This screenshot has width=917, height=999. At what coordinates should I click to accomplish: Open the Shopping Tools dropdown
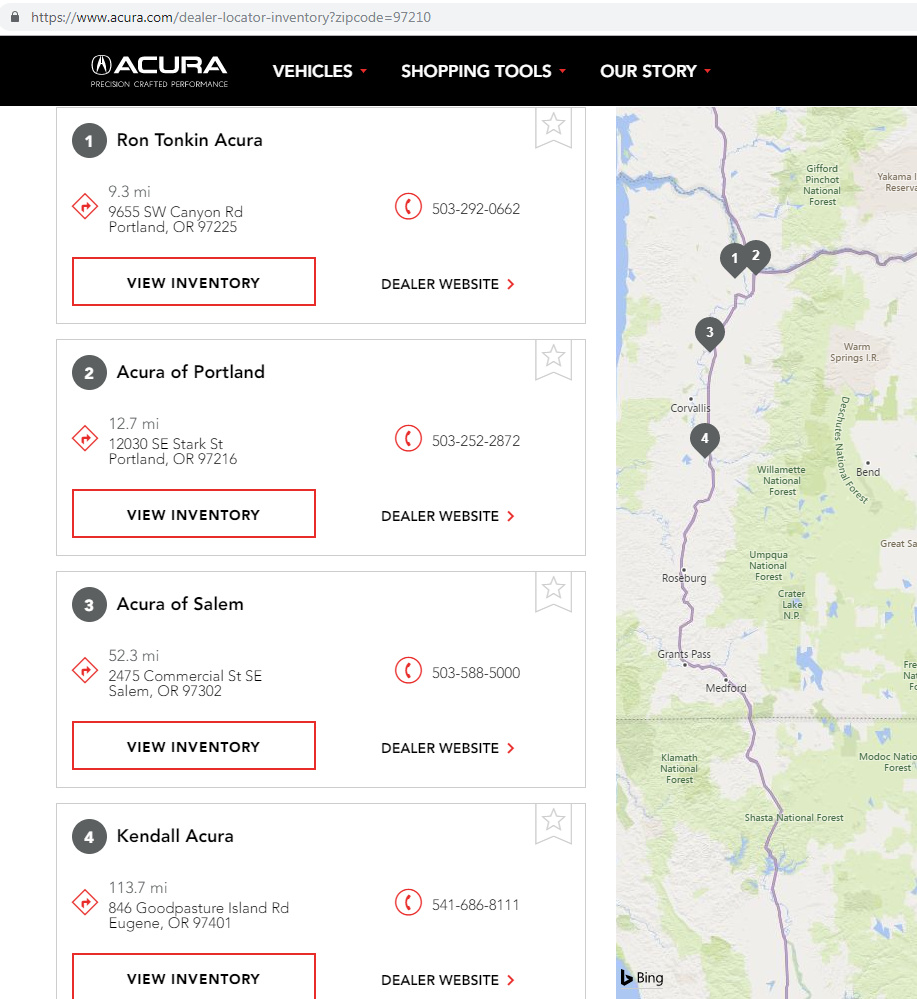click(x=484, y=71)
